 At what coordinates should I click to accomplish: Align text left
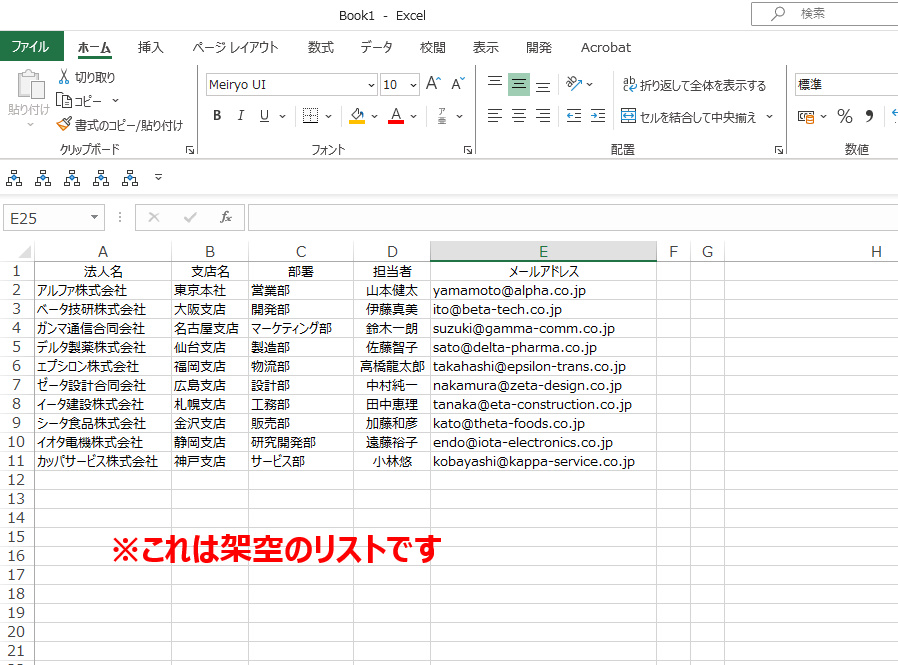tap(495, 116)
